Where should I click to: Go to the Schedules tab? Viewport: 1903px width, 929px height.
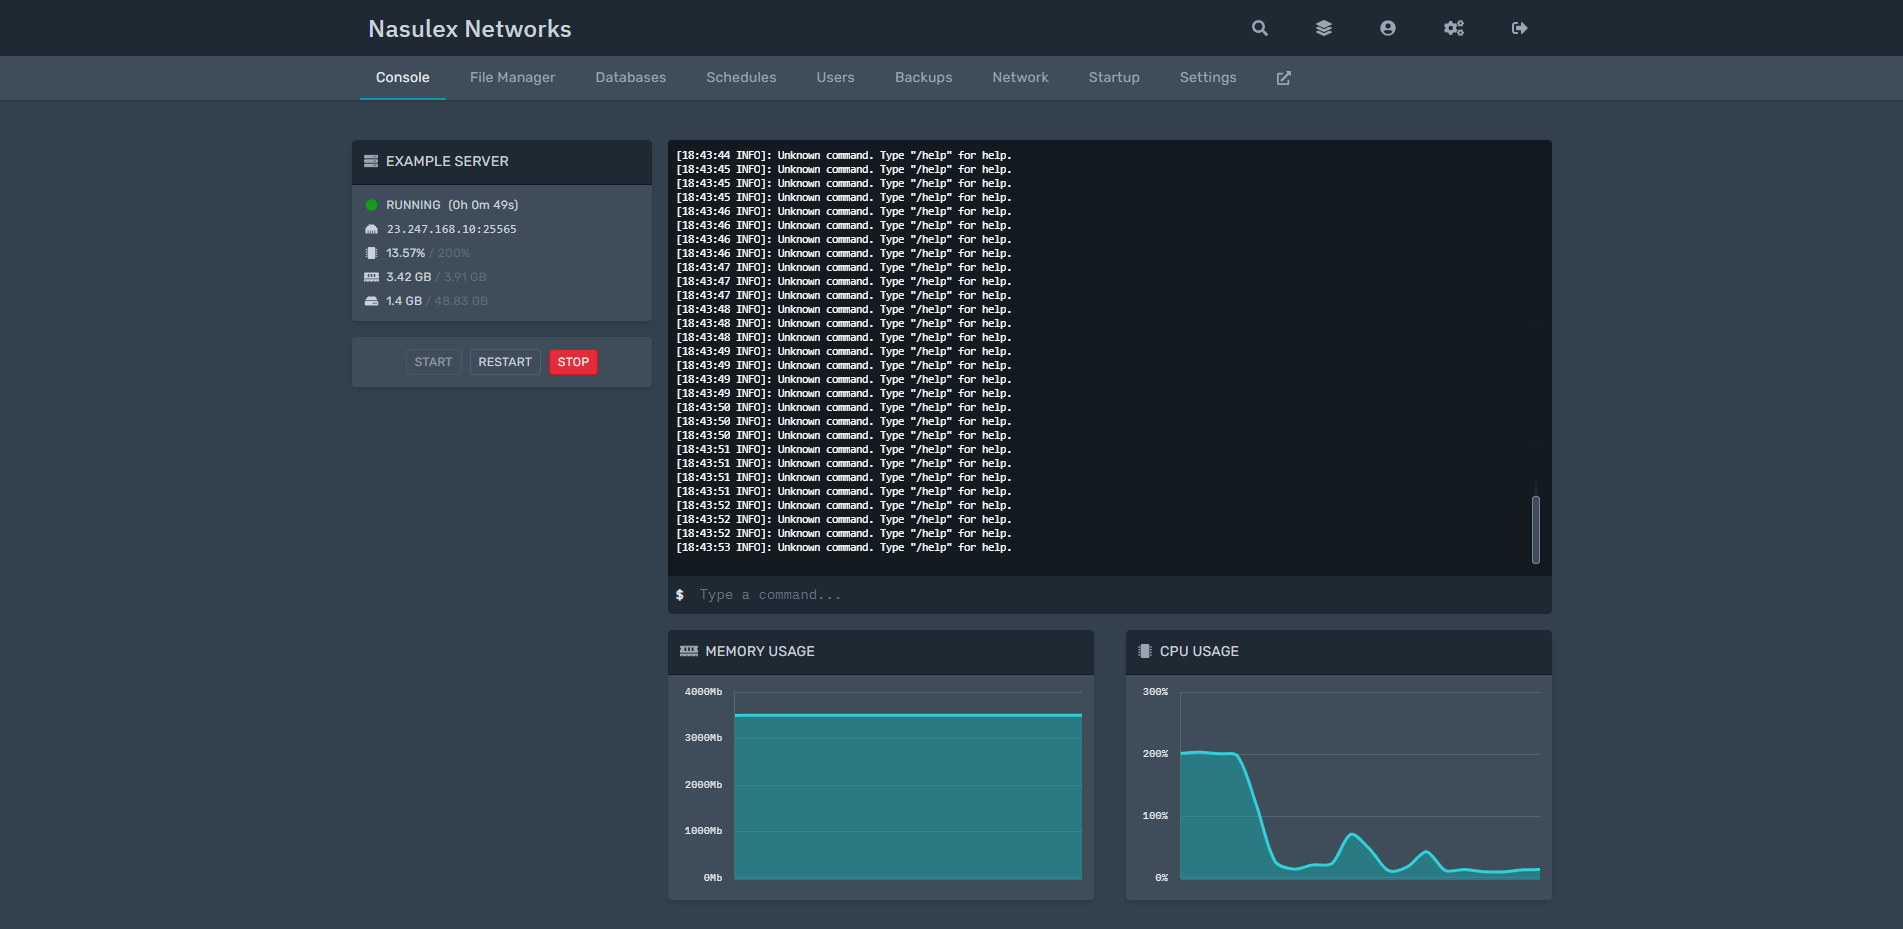pos(740,78)
